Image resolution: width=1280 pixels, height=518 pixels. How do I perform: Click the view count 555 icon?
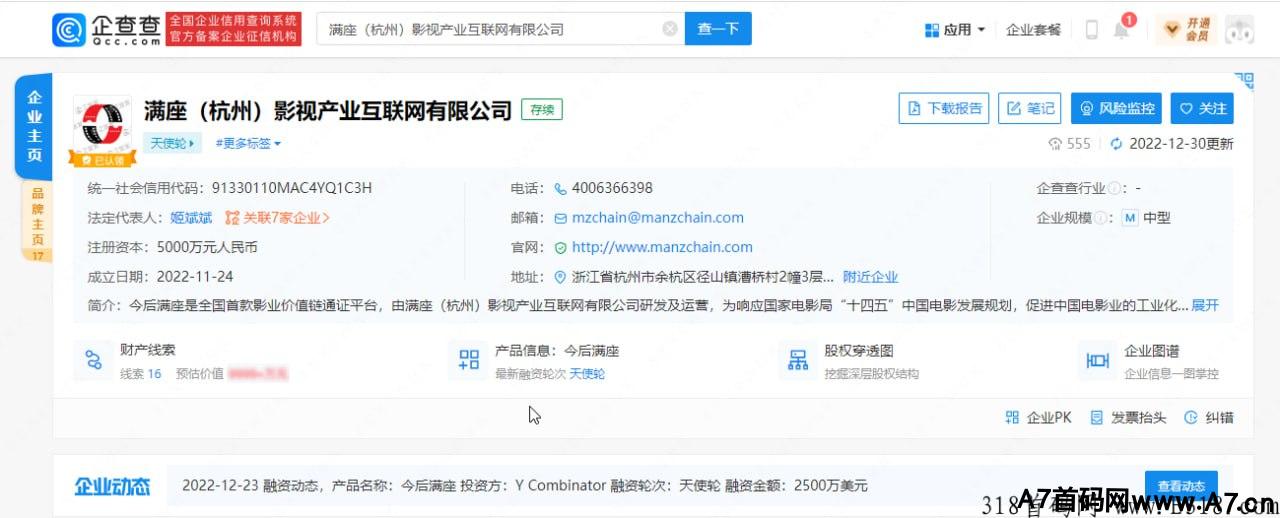click(1055, 144)
